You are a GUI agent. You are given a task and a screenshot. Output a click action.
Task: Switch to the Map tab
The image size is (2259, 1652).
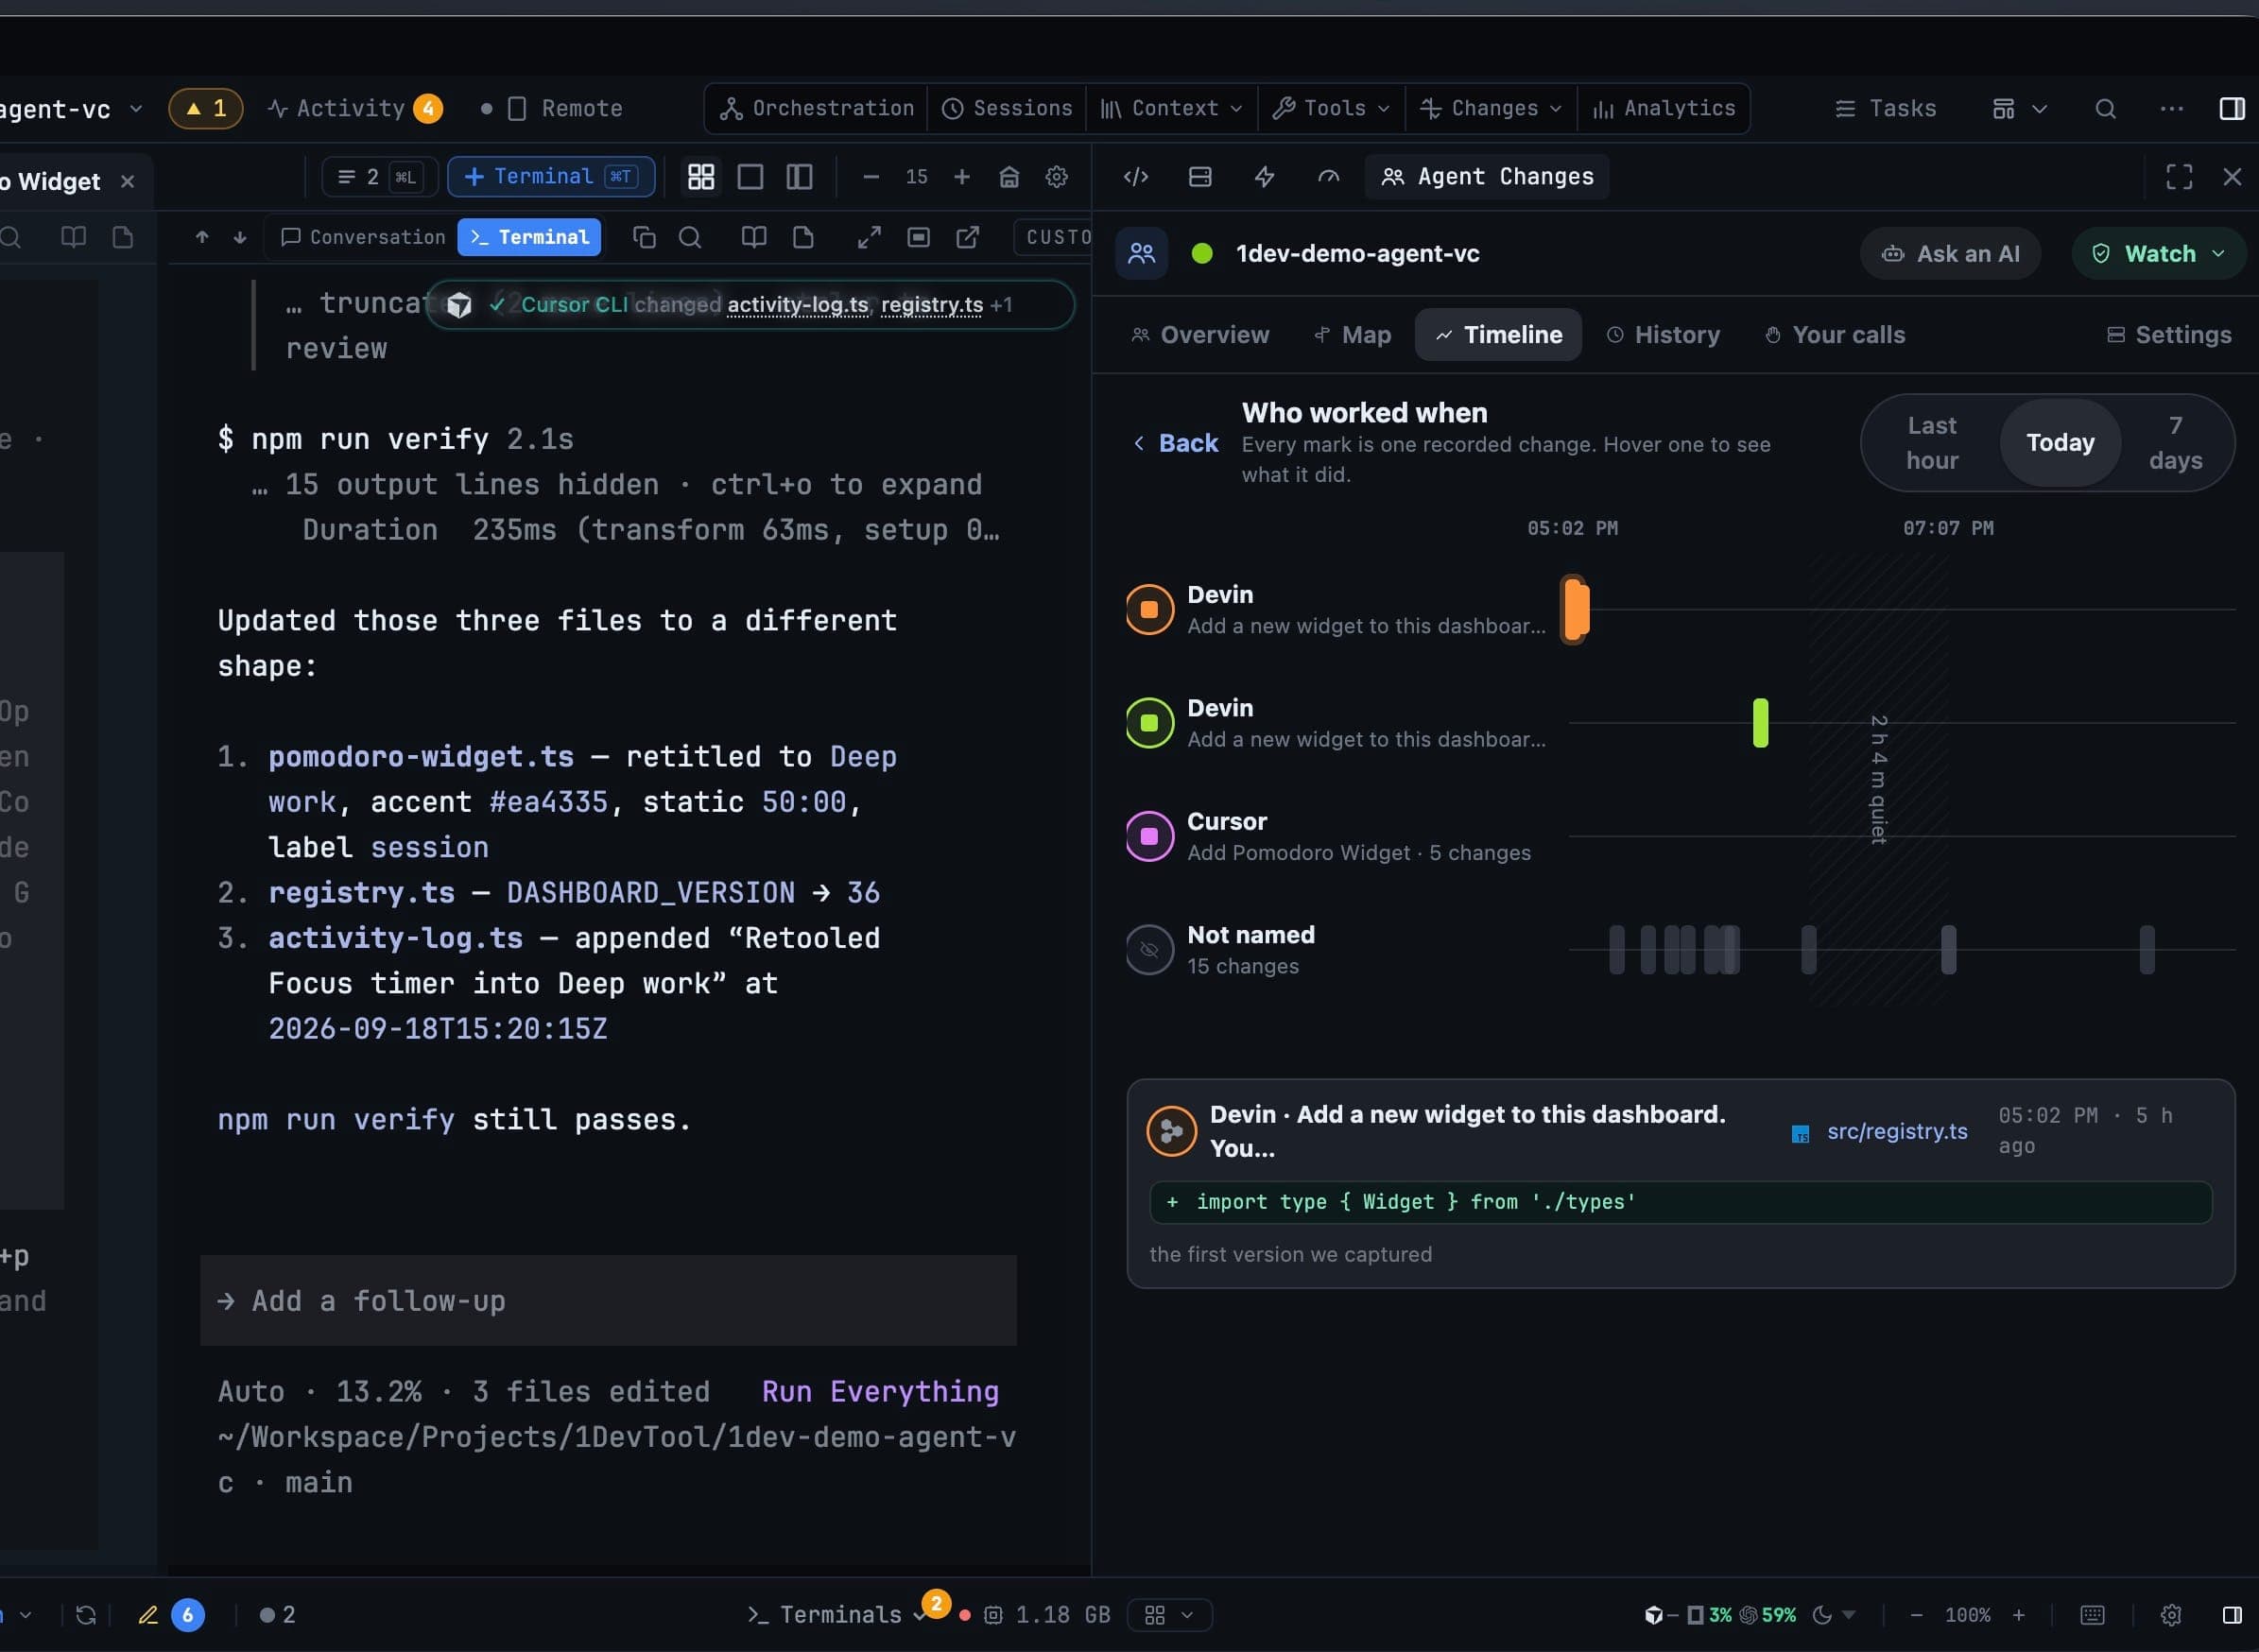pyautogui.click(x=1352, y=335)
